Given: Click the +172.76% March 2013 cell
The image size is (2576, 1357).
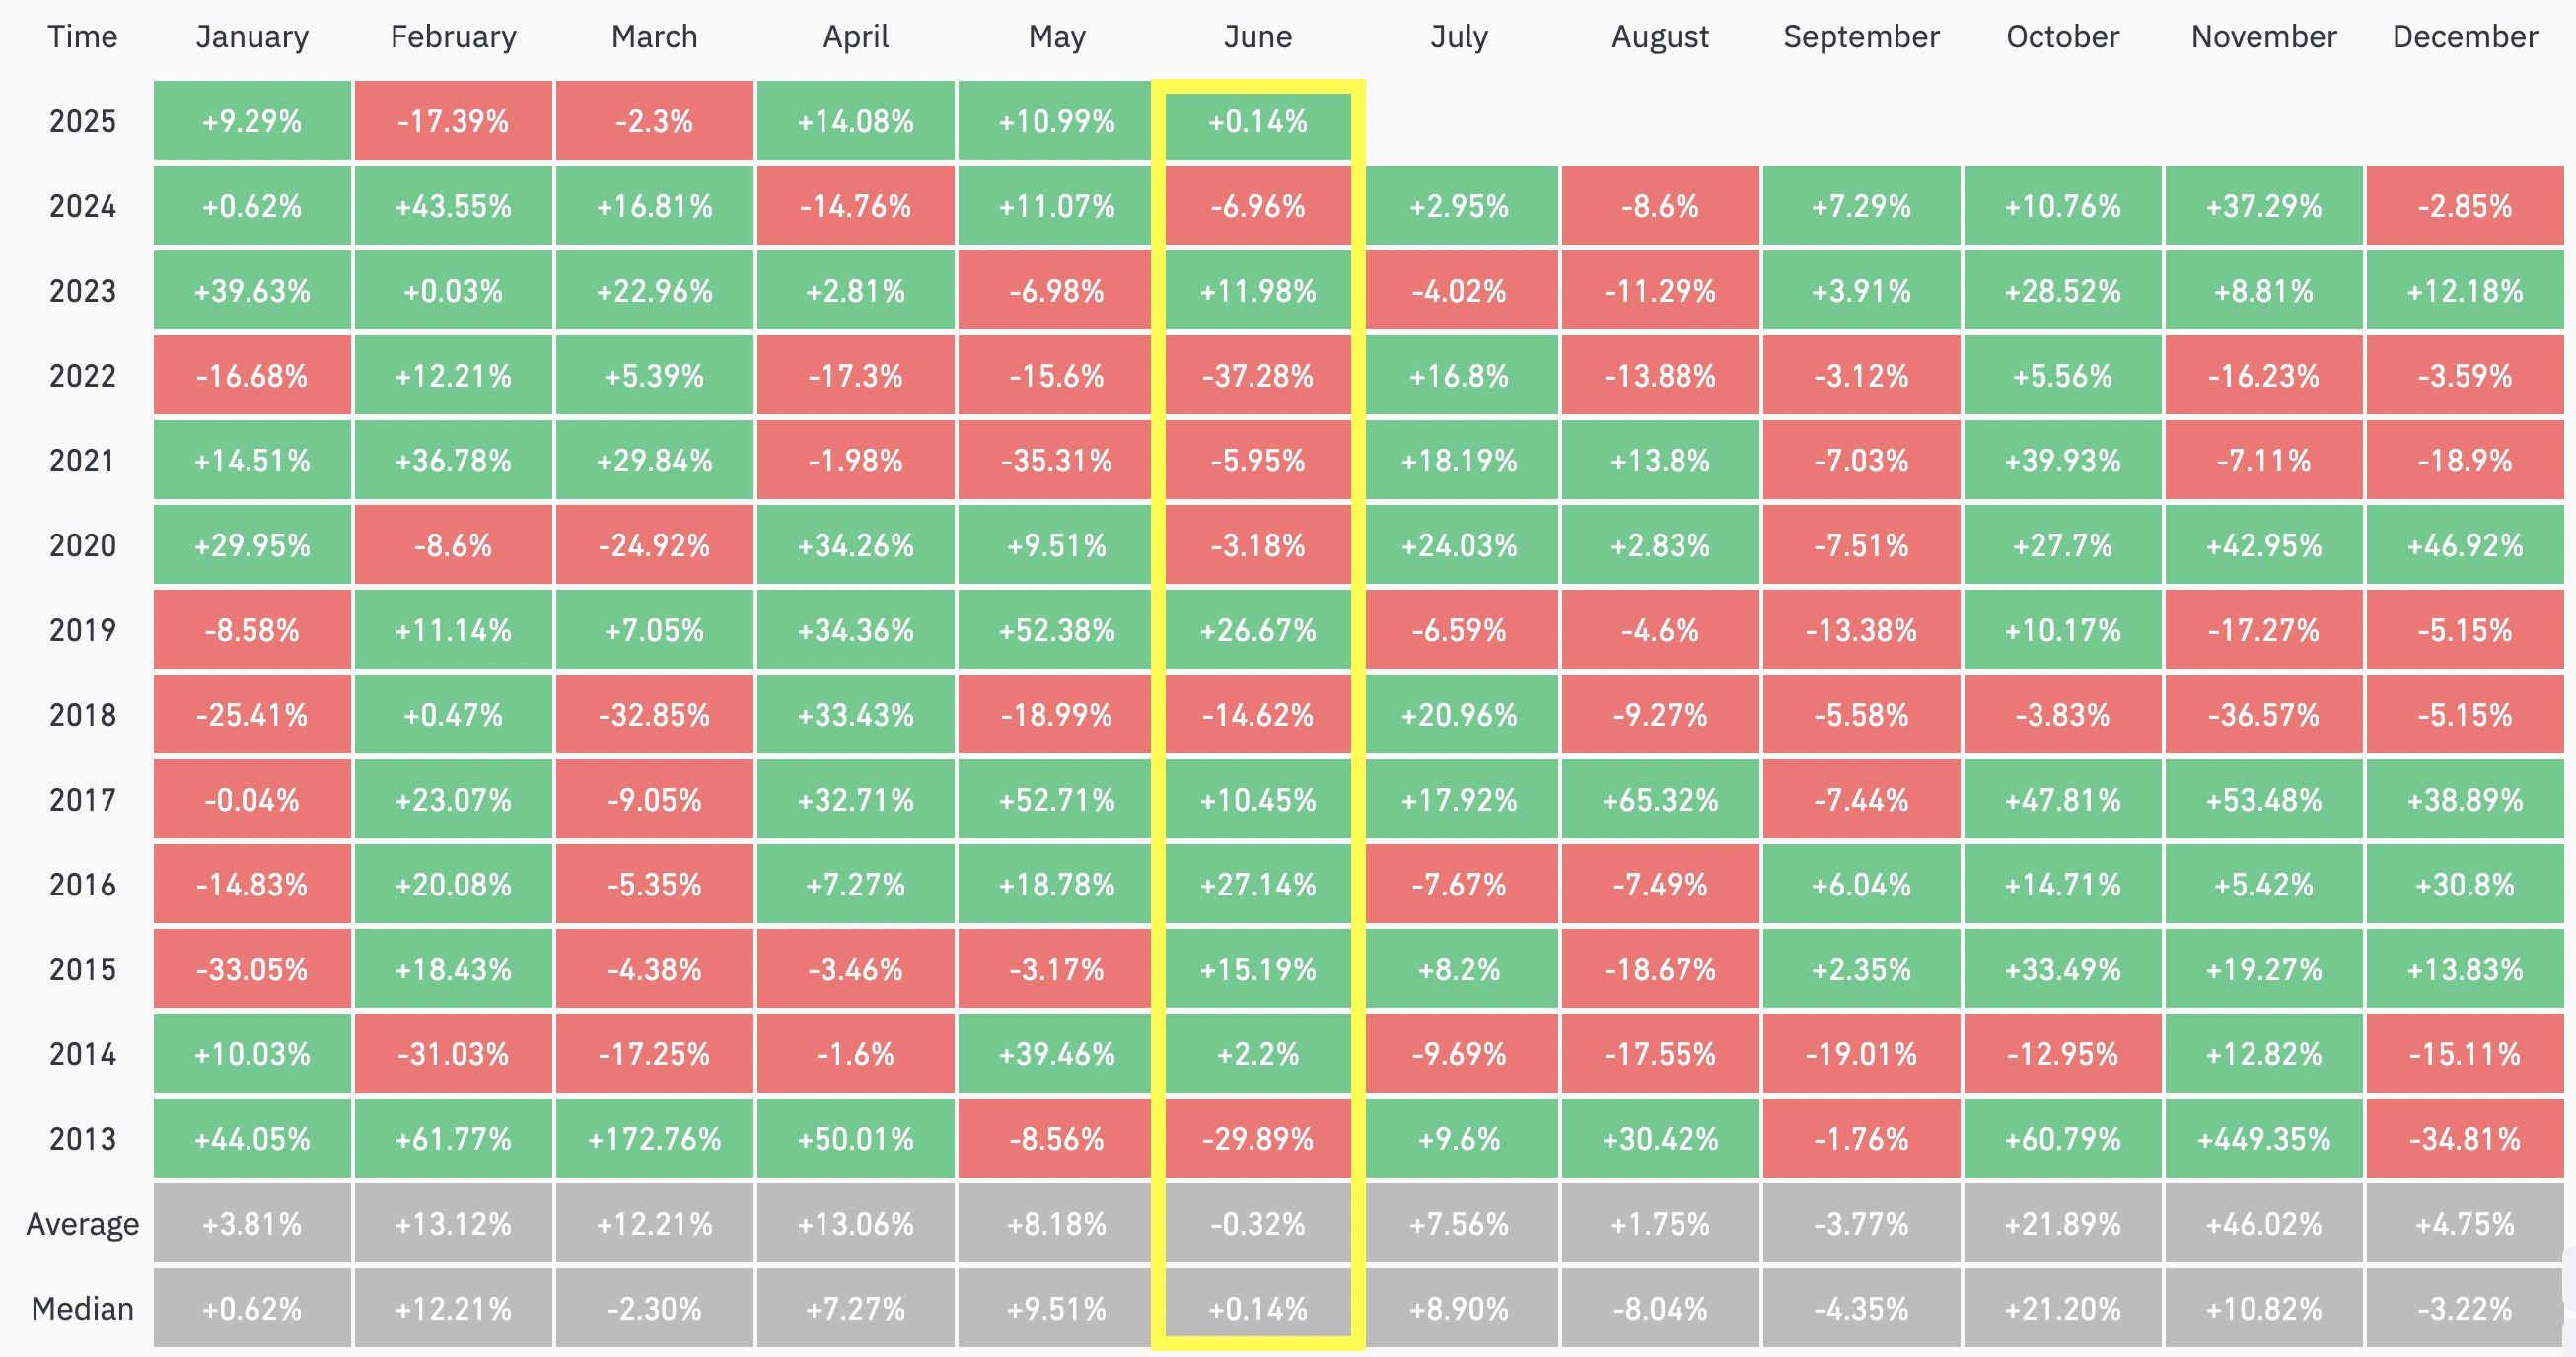Looking at the screenshot, I should click(654, 1139).
